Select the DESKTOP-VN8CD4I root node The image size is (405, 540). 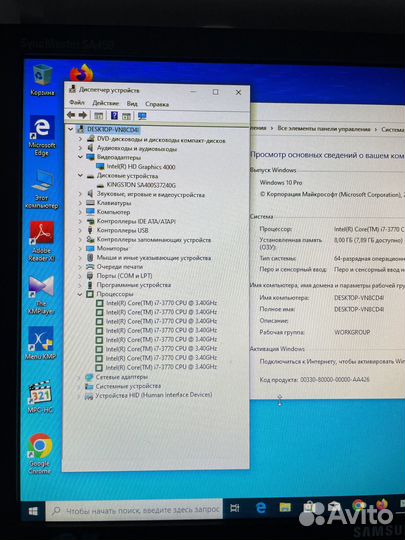[x=113, y=129]
